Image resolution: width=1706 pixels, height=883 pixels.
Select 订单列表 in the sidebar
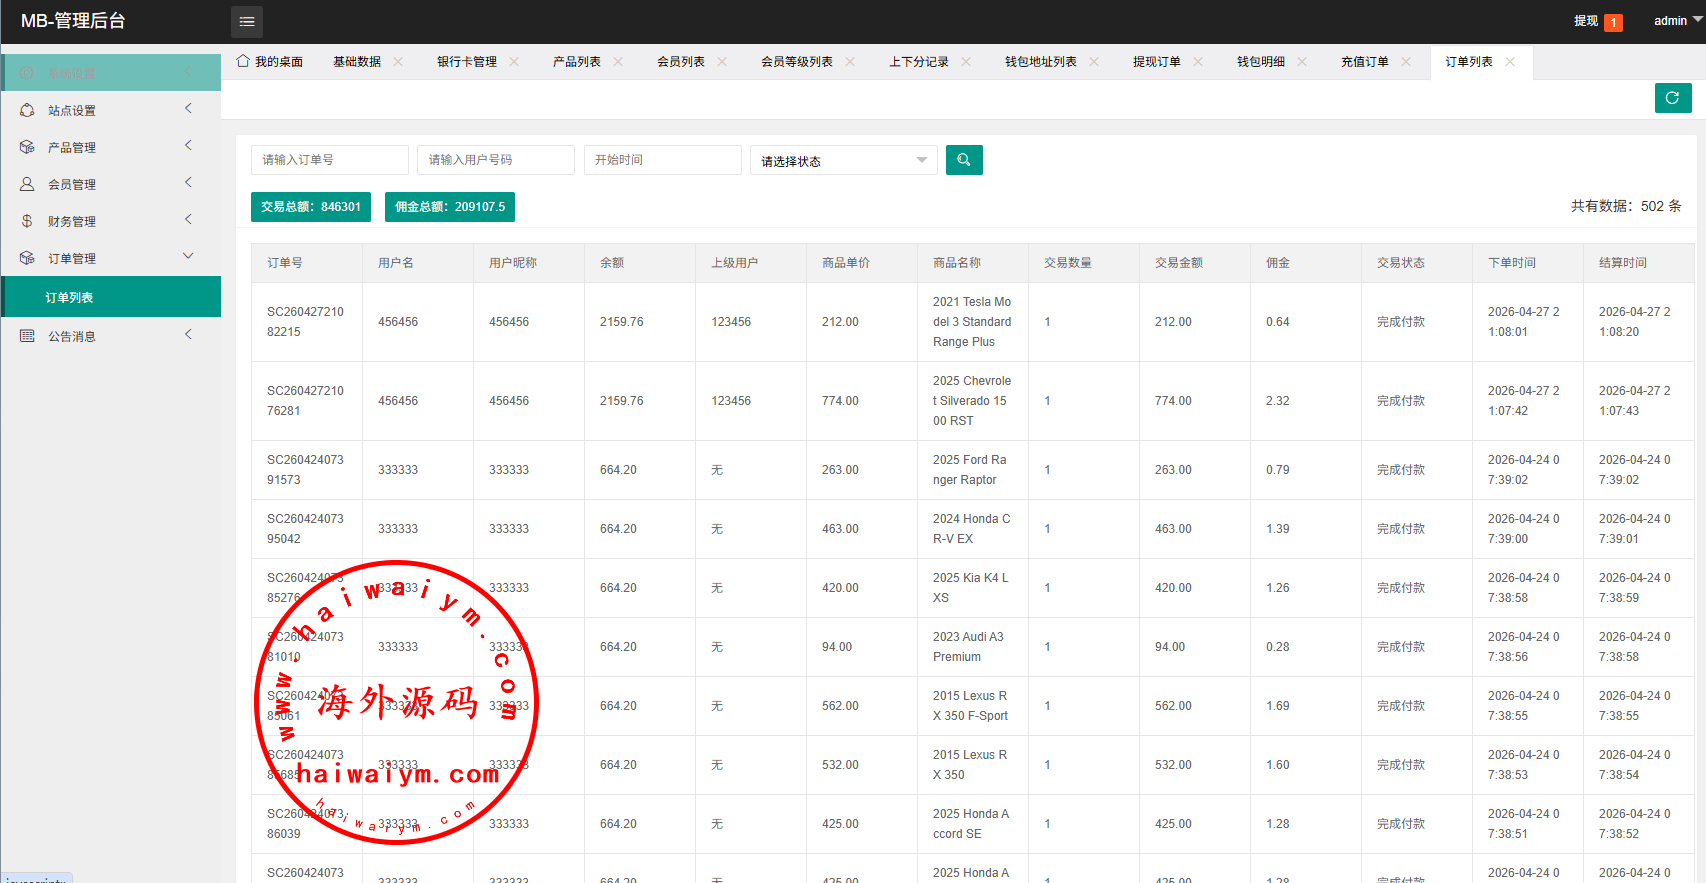coord(69,298)
